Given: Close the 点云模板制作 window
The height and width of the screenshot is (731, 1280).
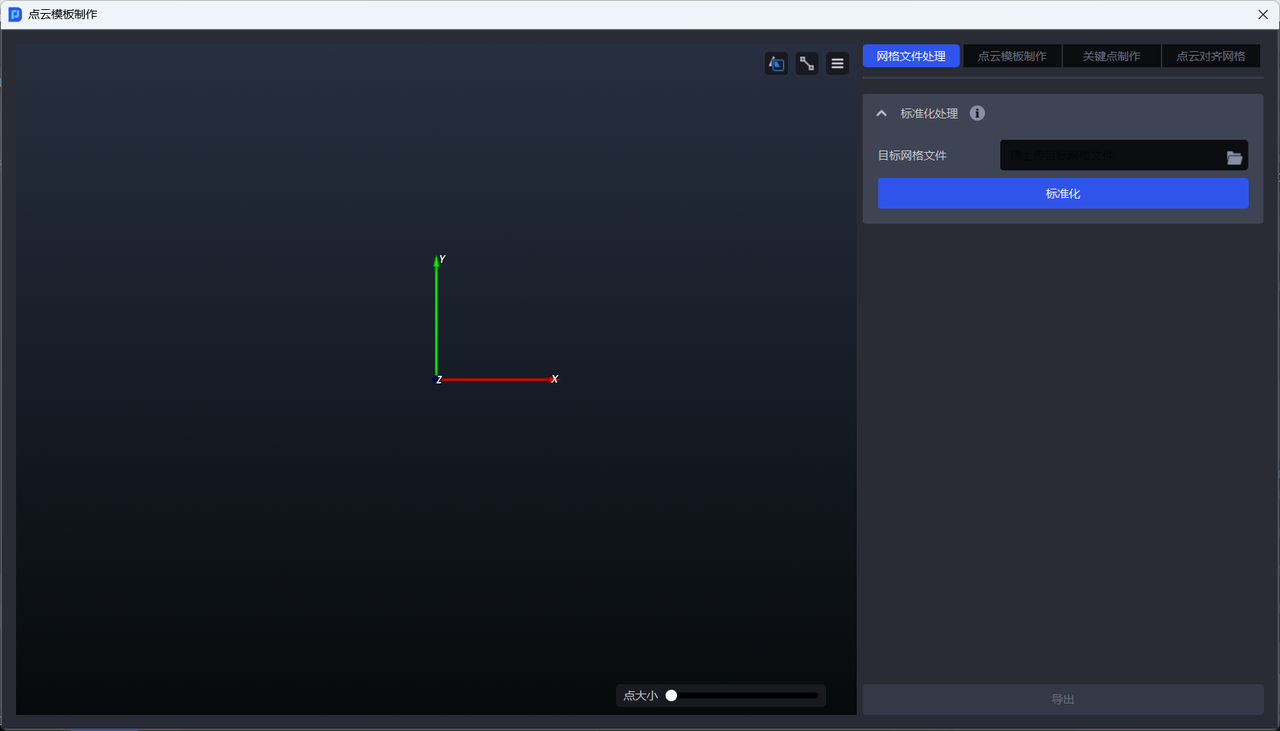Looking at the screenshot, I should (1263, 14).
